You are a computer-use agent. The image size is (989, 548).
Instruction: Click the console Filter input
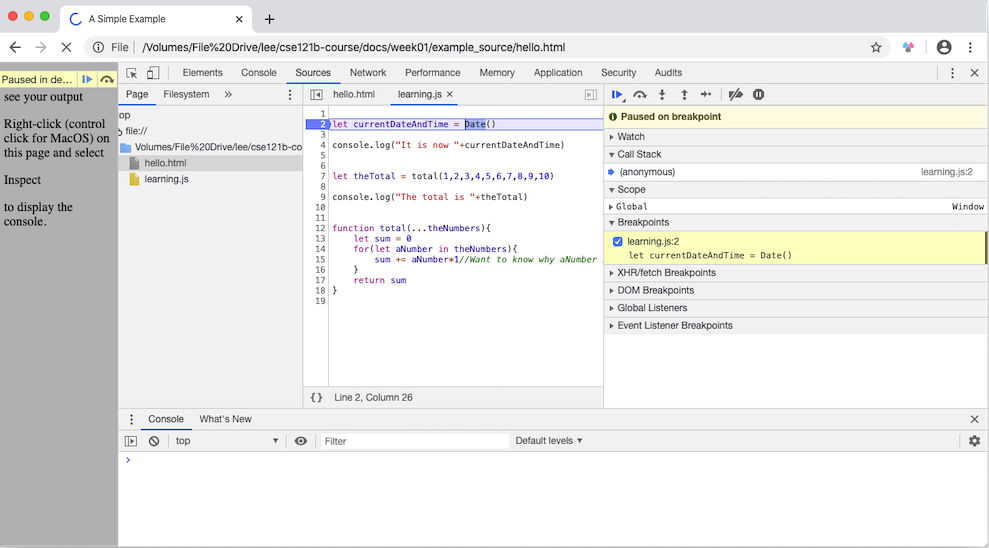[414, 441]
